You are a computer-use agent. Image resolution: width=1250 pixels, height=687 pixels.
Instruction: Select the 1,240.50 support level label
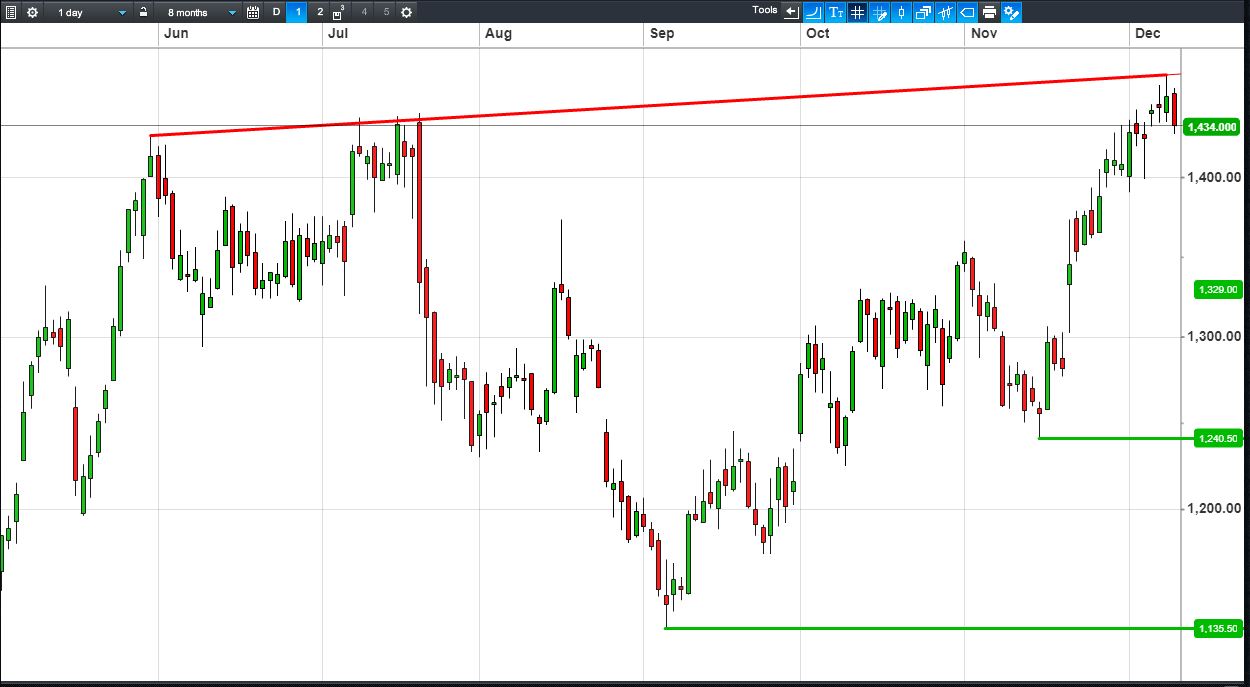[1218, 438]
